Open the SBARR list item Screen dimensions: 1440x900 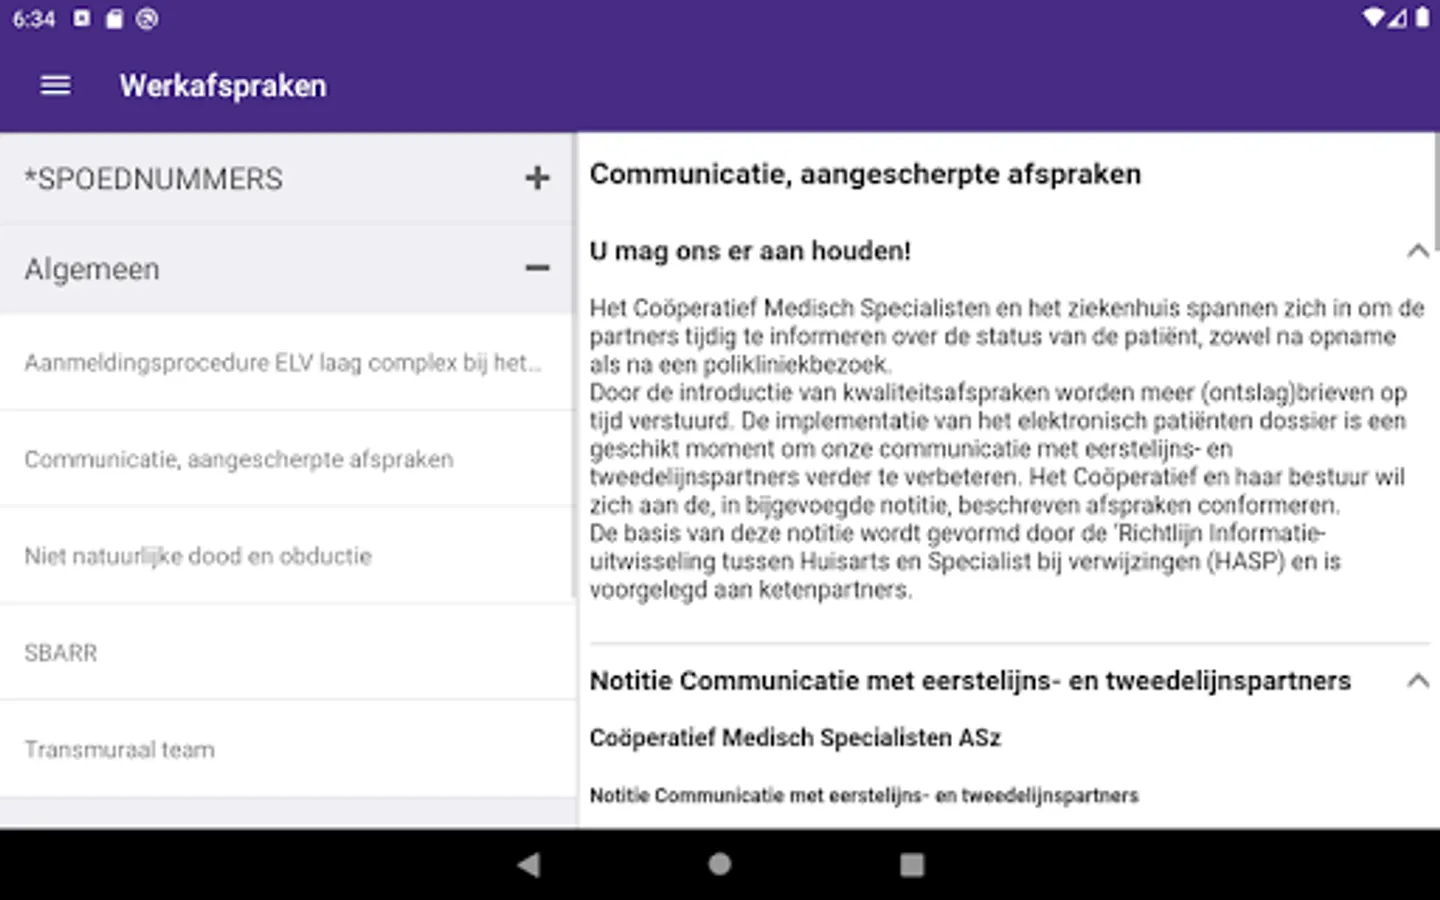coord(287,653)
